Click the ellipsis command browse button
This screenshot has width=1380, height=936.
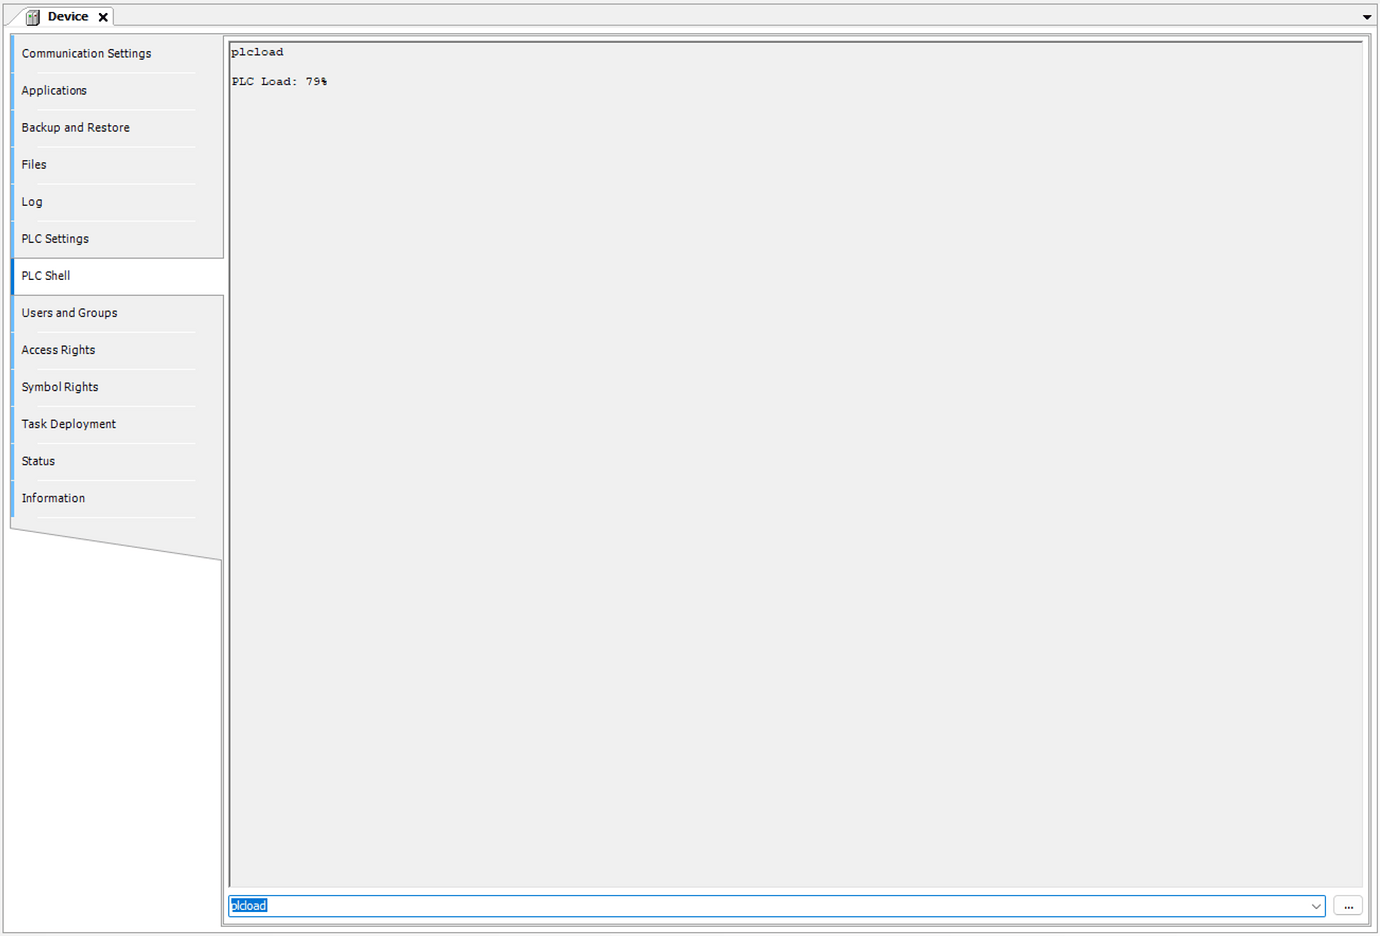1348,906
